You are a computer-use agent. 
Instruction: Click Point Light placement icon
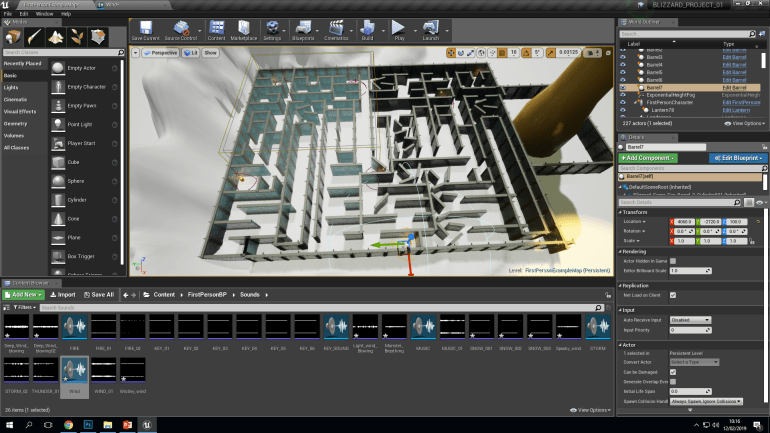[x=58, y=125]
